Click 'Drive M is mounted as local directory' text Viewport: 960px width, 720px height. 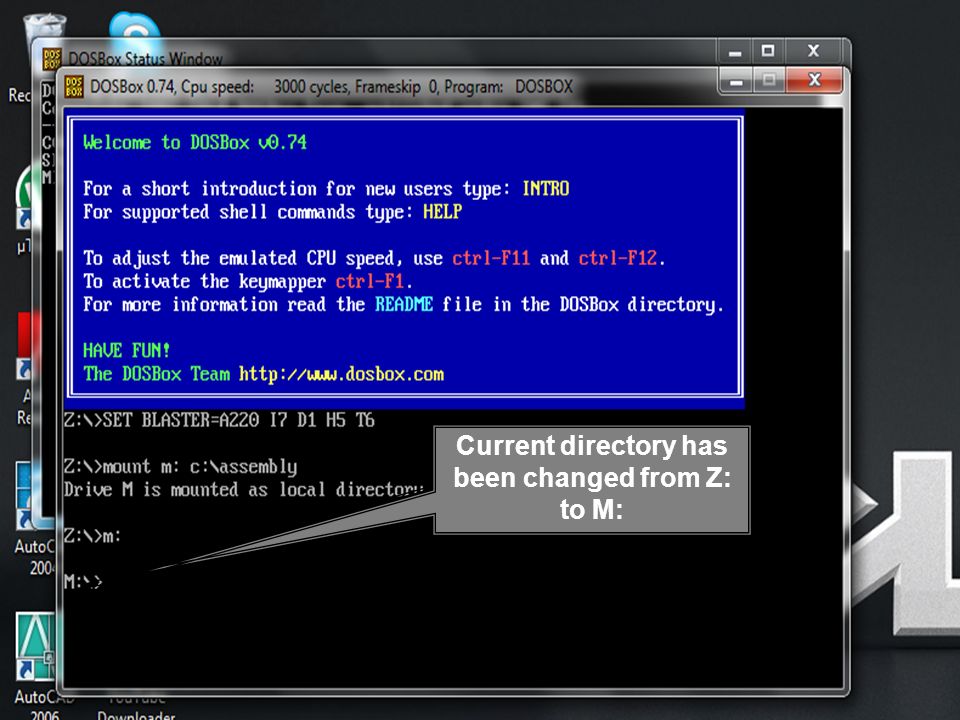(x=244, y=490)
